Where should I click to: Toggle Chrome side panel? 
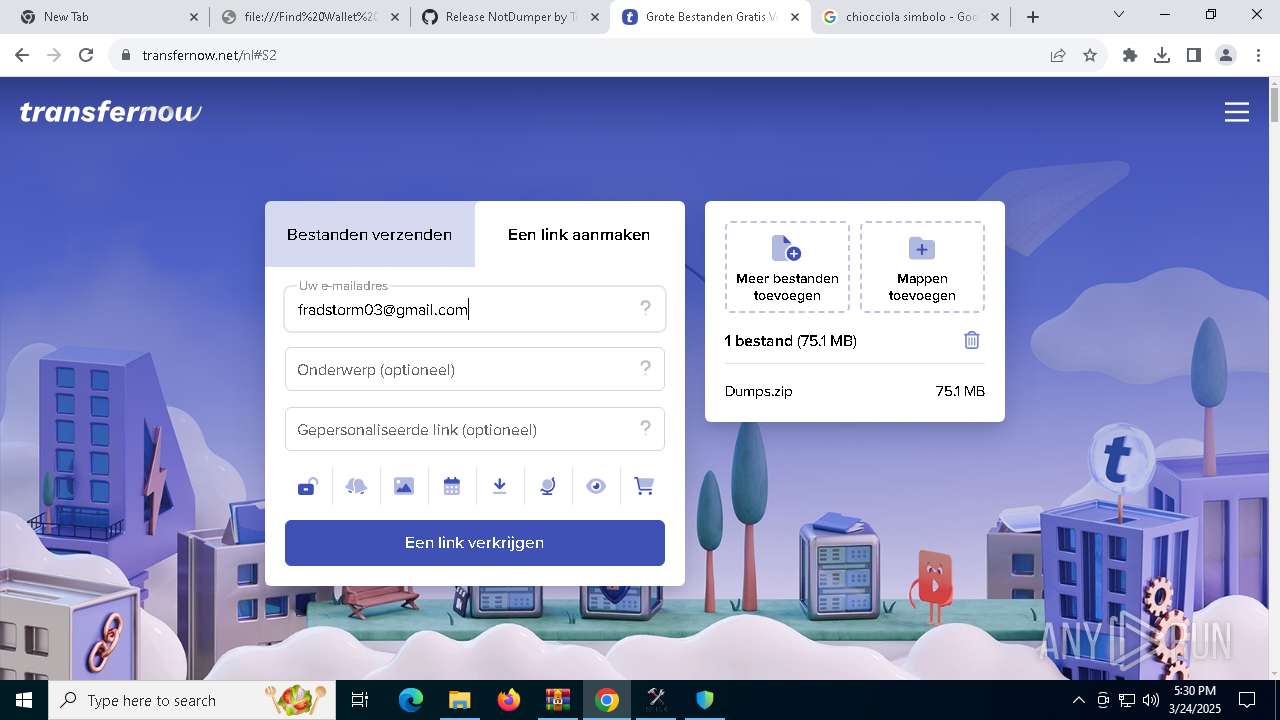pos(1194,55)
